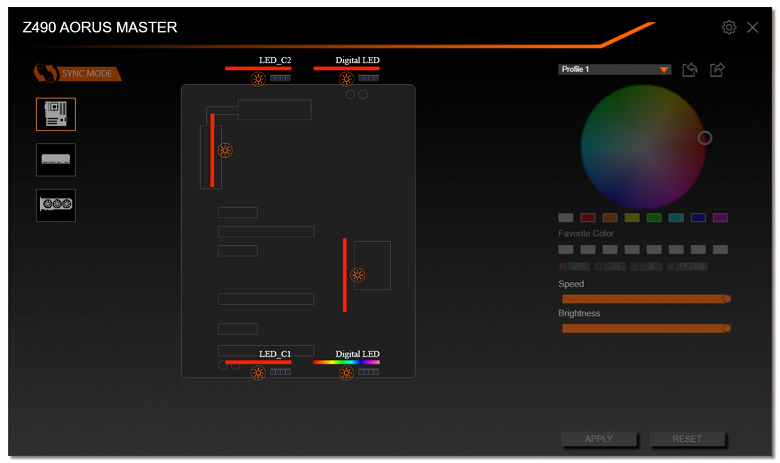Click the bottom Digital LED strip connector icon

coord(369,372)
